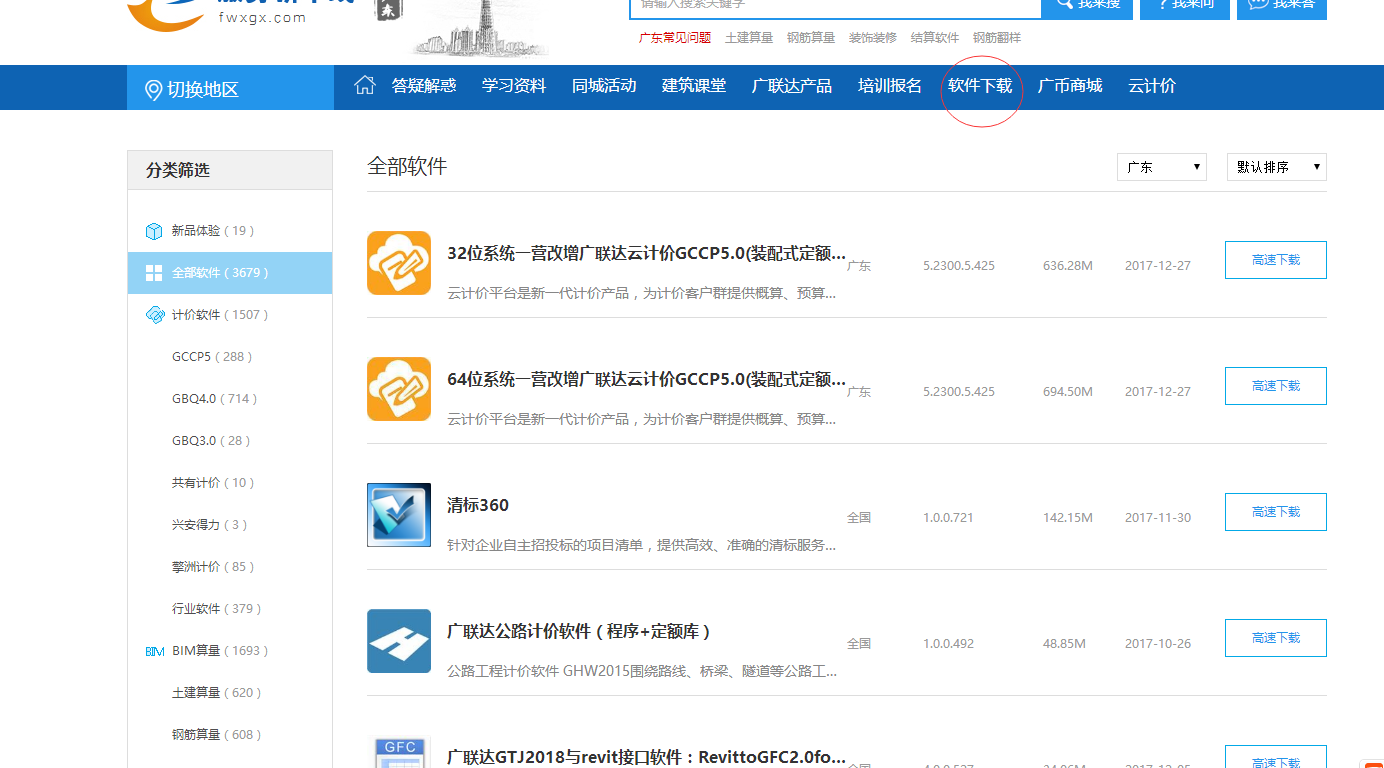Click the fwxgx.com site logo

[243, 15]
